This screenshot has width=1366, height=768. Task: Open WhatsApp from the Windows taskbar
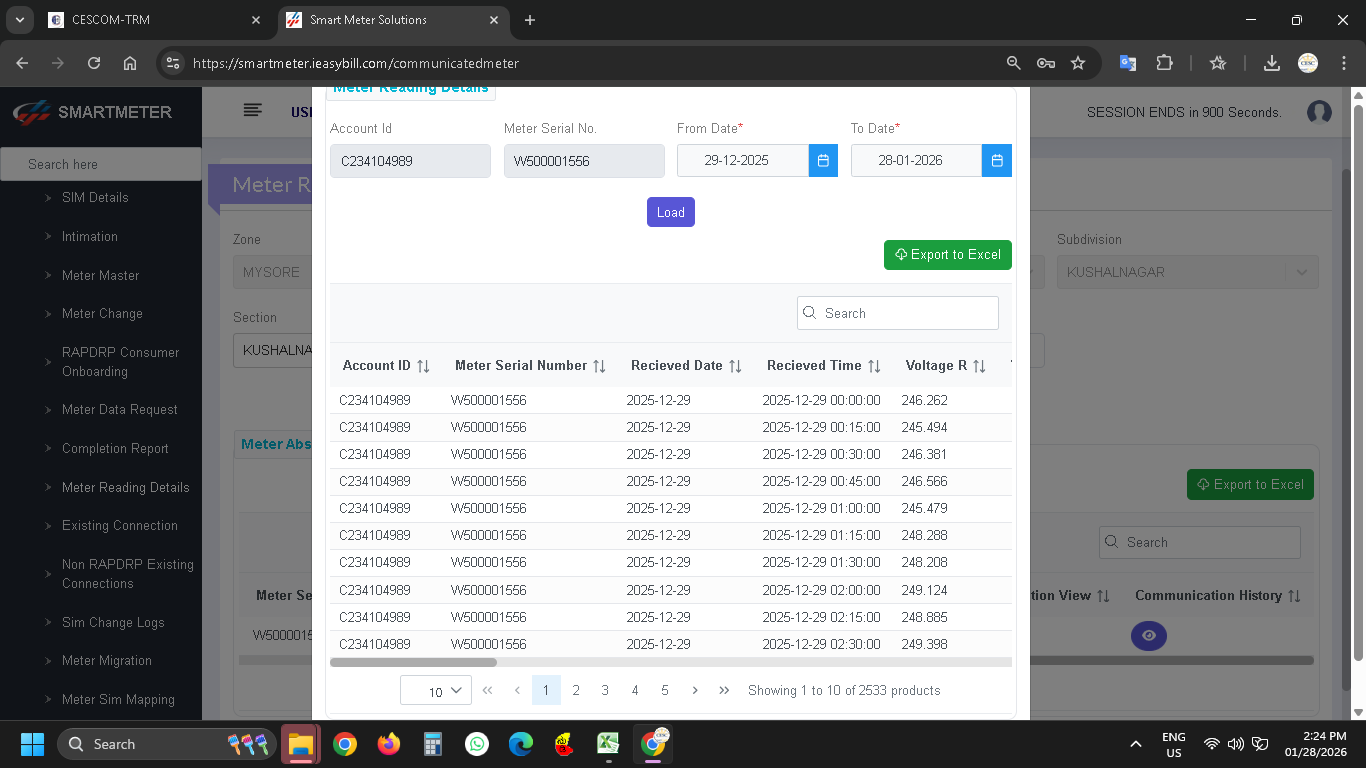click(x=477, y=744)
